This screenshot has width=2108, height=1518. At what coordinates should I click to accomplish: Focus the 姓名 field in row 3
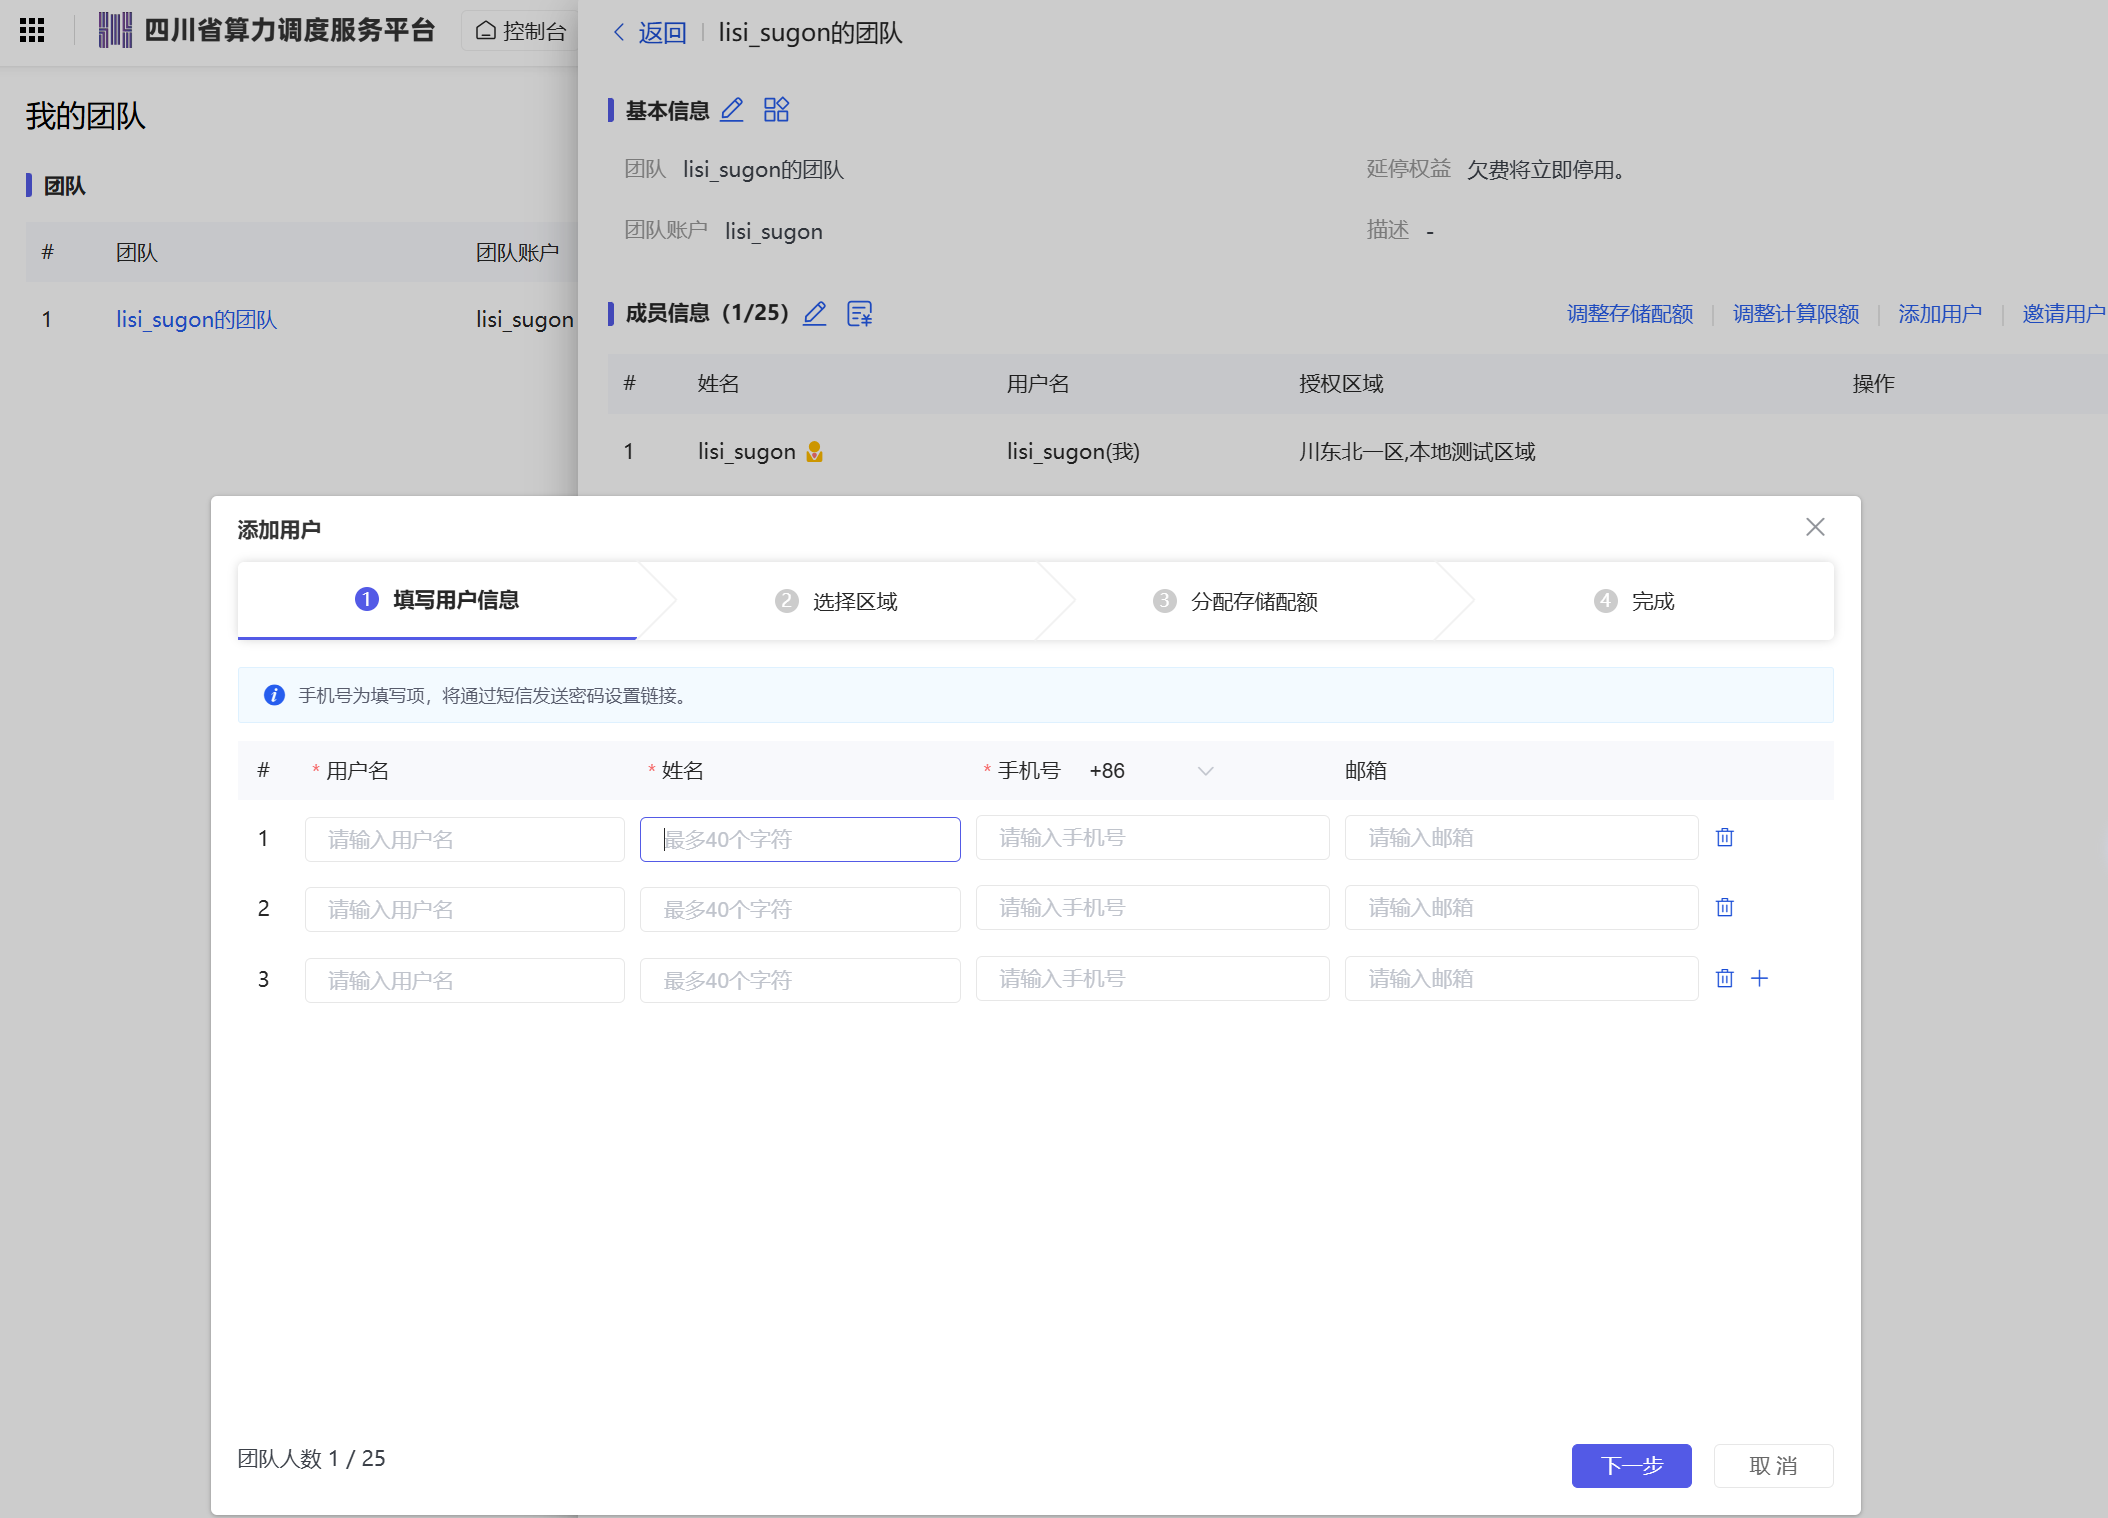[x=800, y=980]
